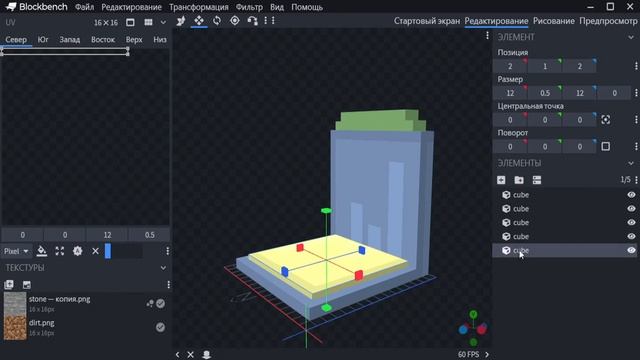The height and width of the screenshot is (360, 640).
Task: Click the add group folder icon
Action: coord(519,180)
